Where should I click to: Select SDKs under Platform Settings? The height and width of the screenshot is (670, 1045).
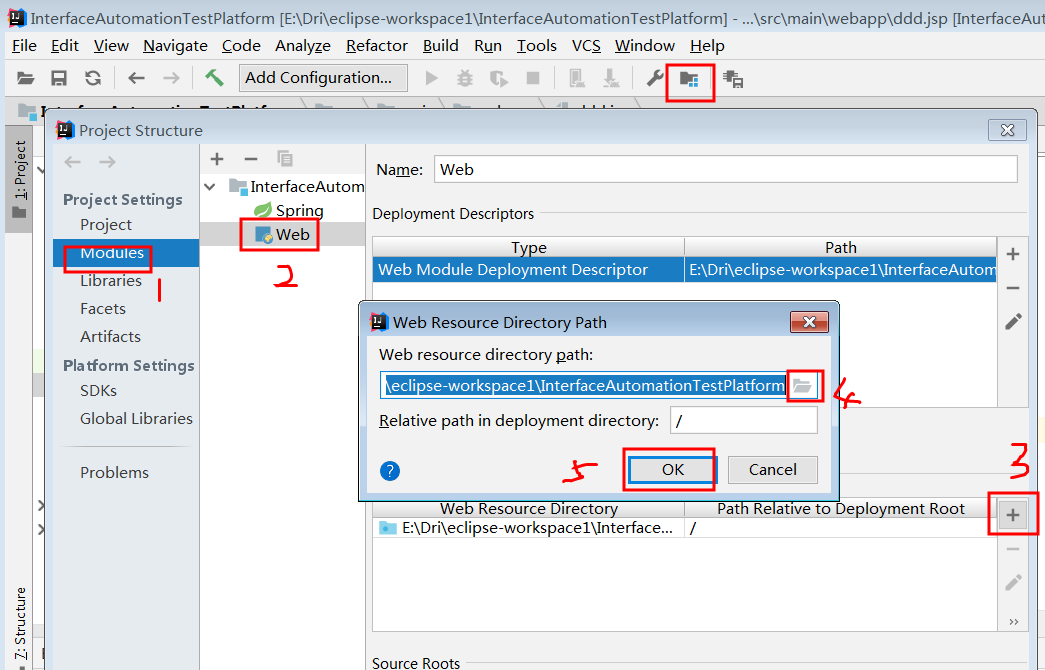[x=98, y=391]
